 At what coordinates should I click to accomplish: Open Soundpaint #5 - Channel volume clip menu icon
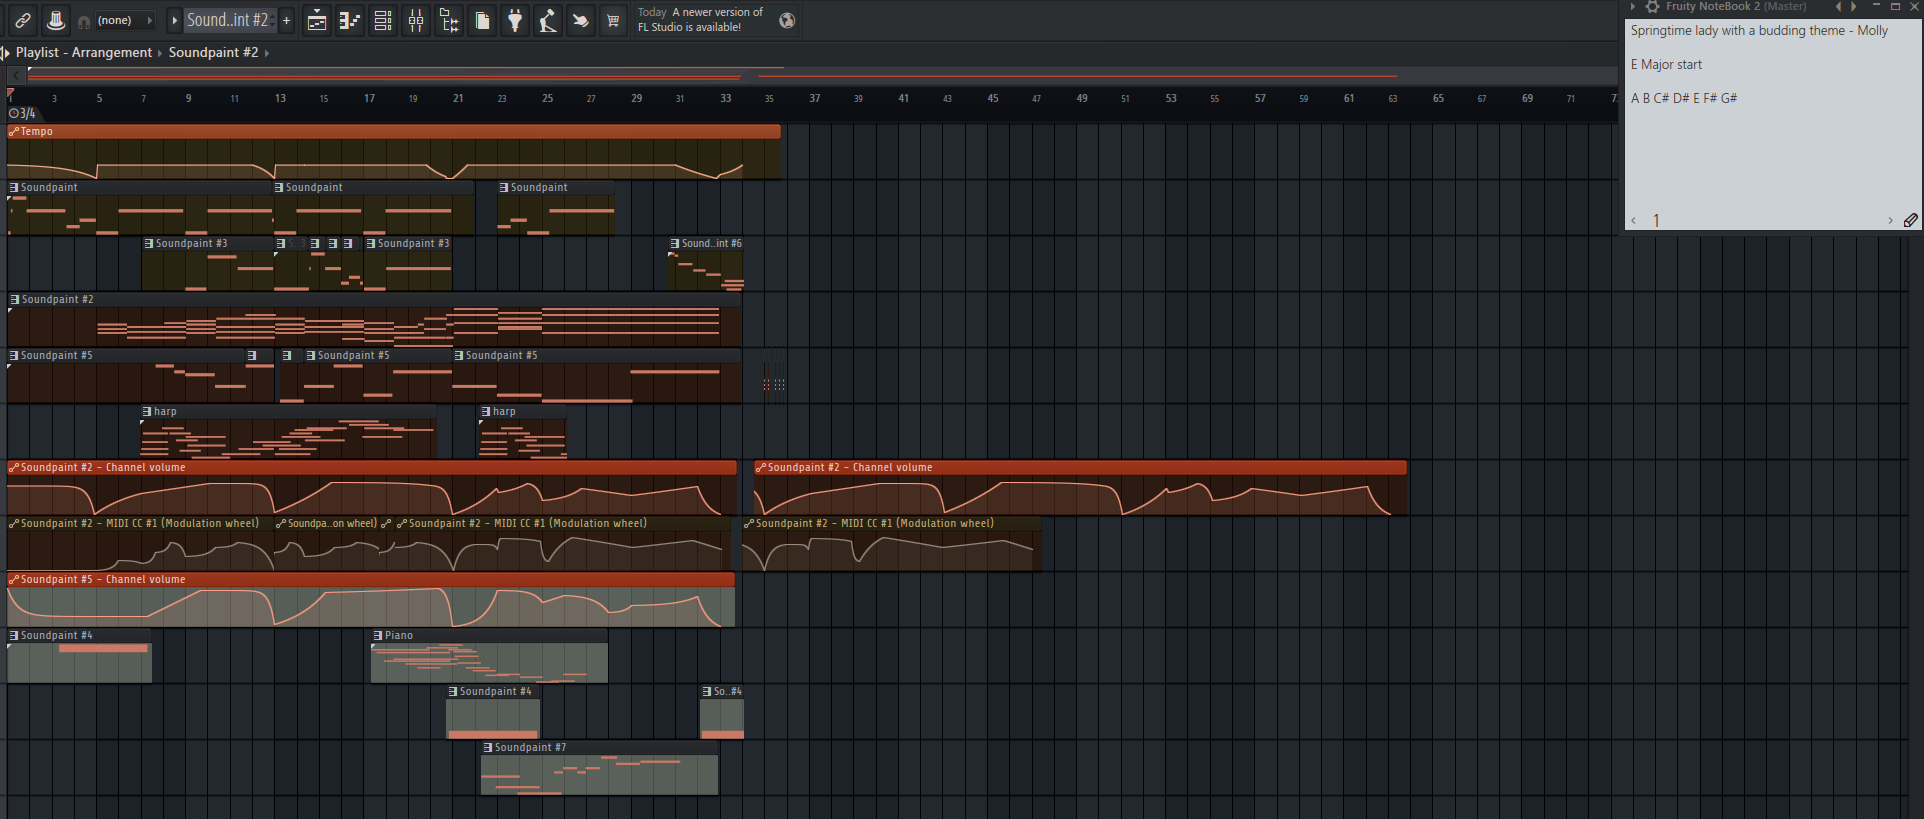tap(14, 579)
